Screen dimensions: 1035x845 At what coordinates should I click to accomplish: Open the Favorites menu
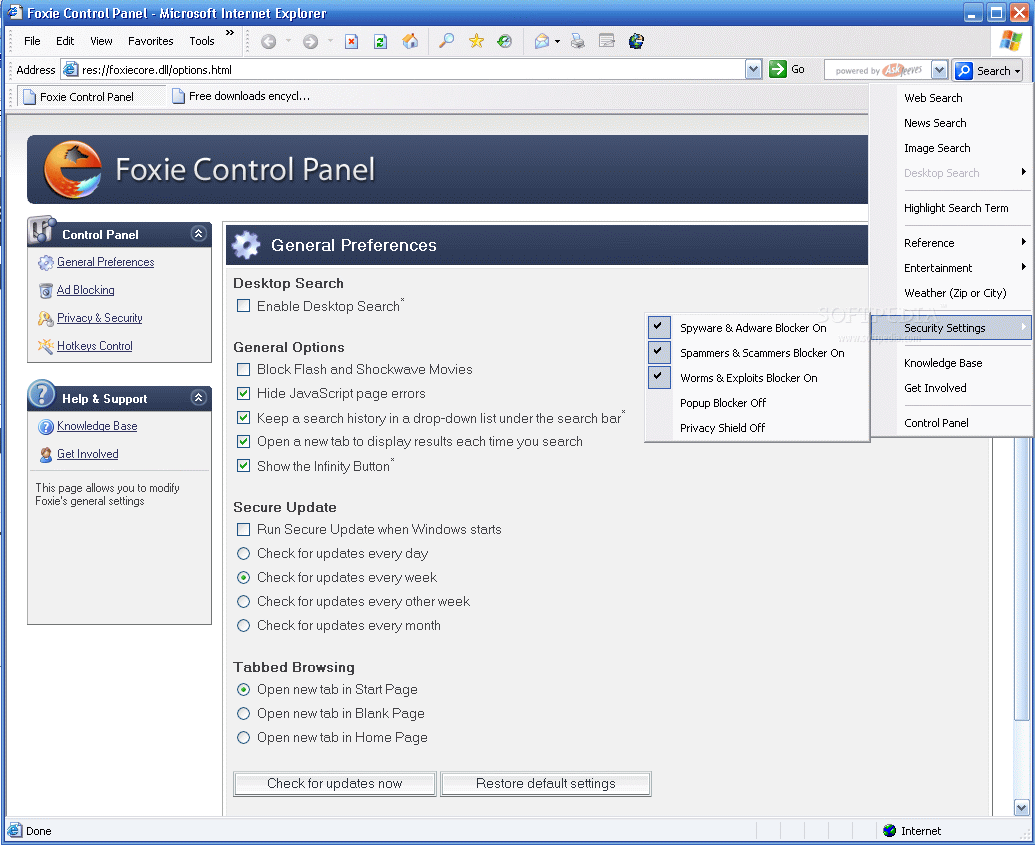click(150, 41)
